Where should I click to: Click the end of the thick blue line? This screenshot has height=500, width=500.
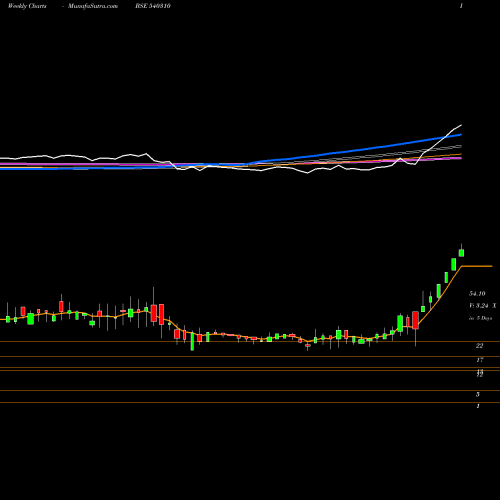(x=461, y=135)
